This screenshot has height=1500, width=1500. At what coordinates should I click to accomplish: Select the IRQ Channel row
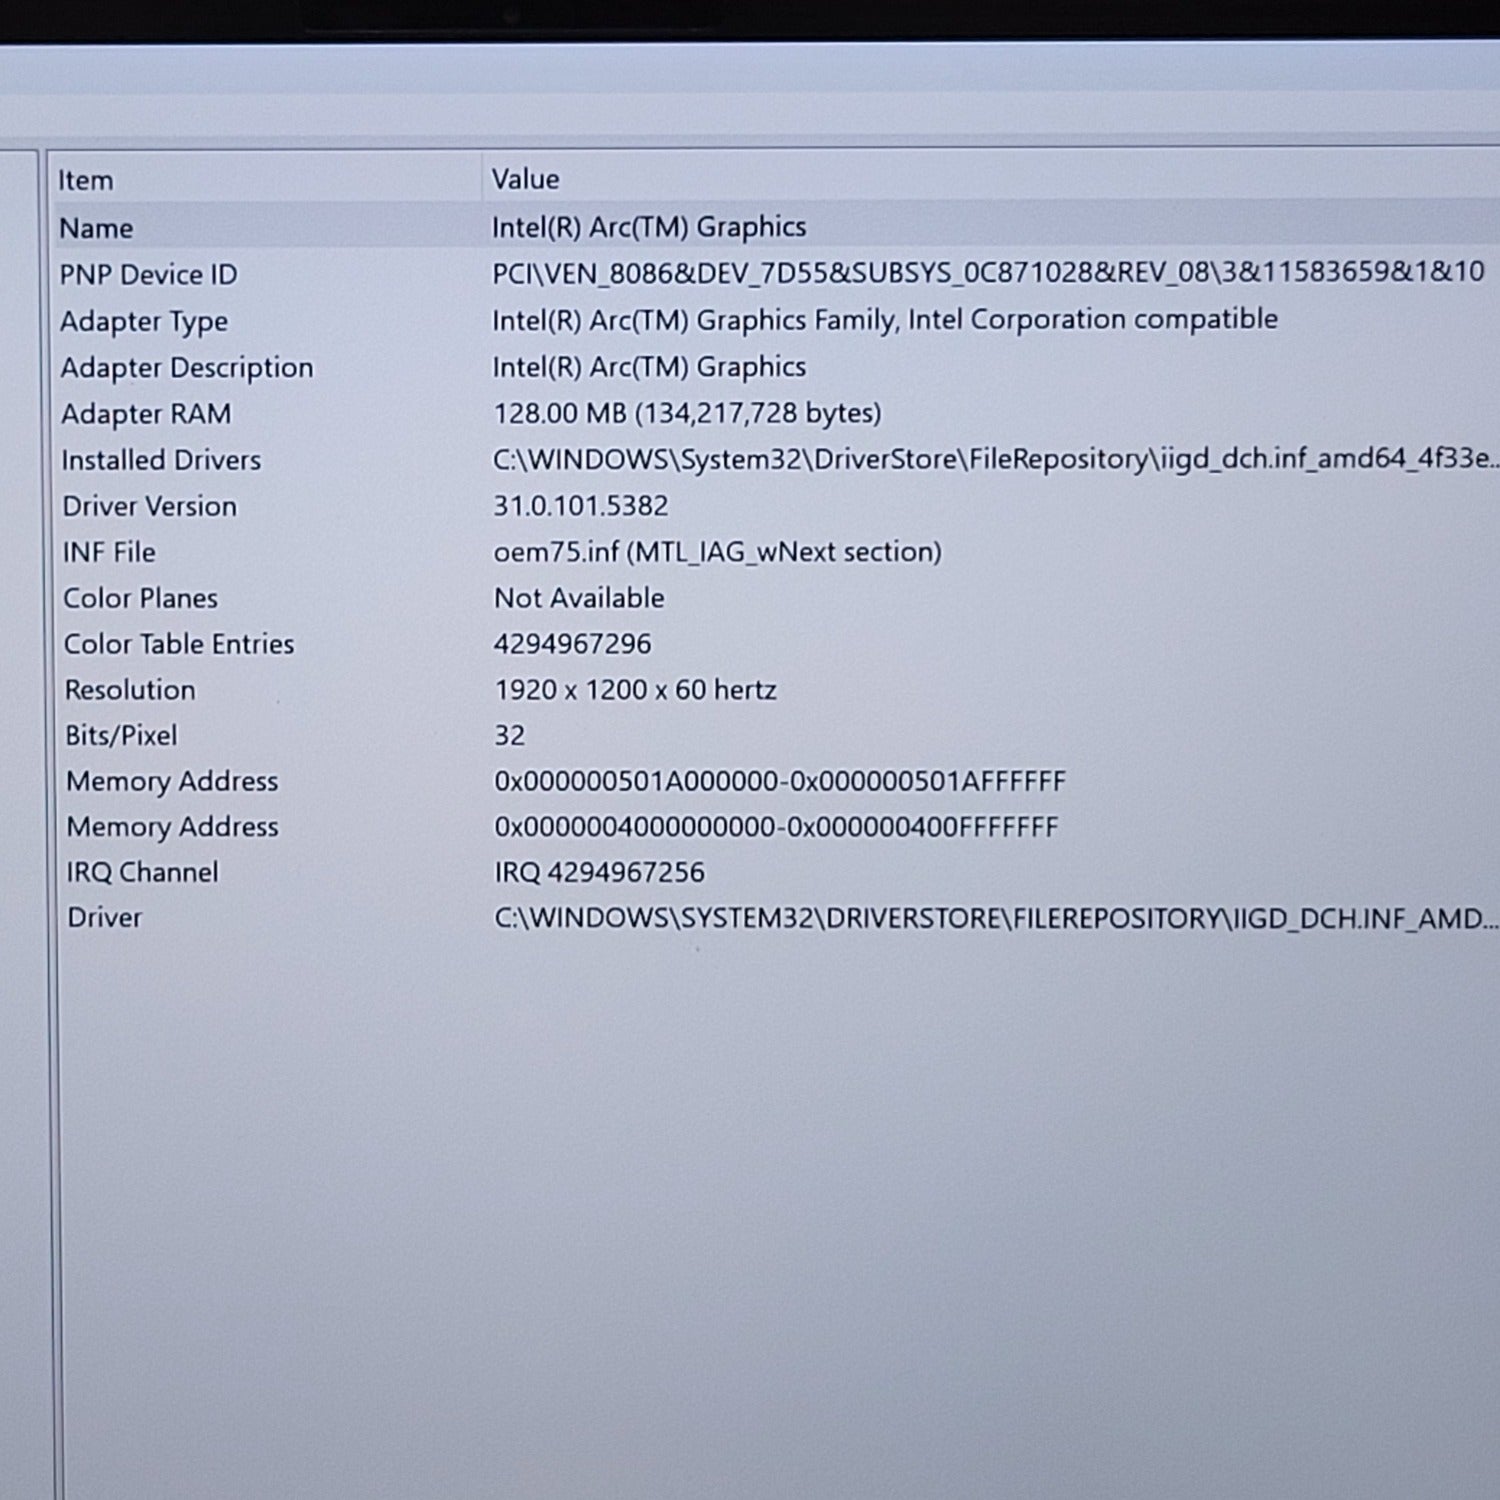point(142,873)
